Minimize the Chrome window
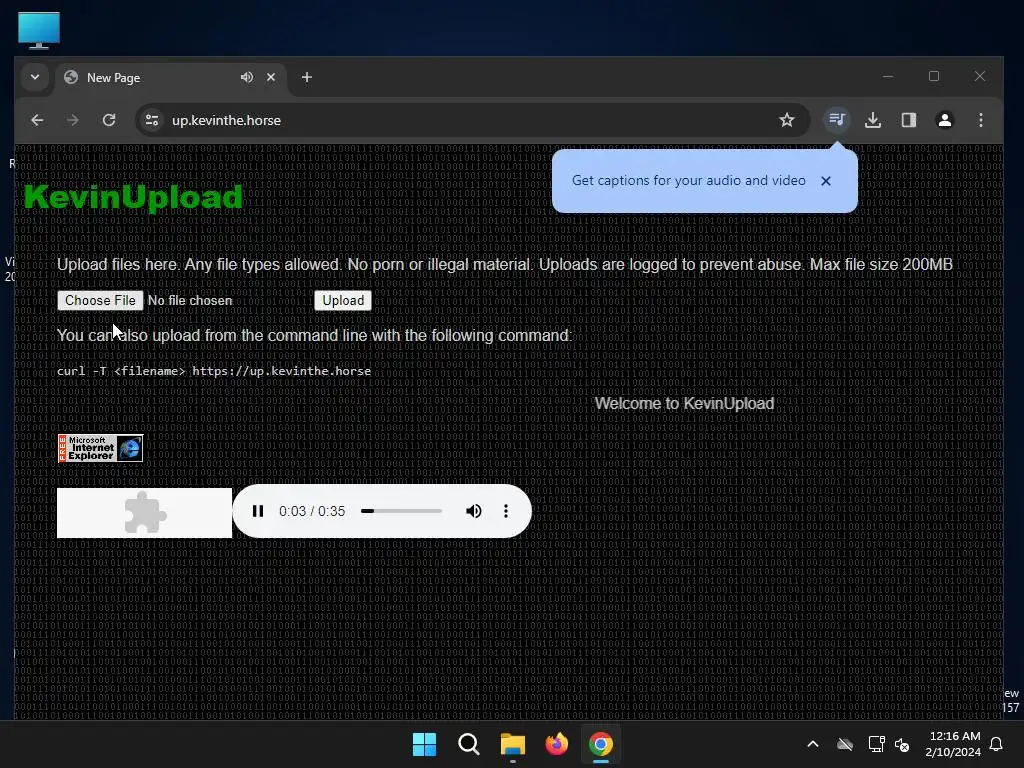 point(888,76)
